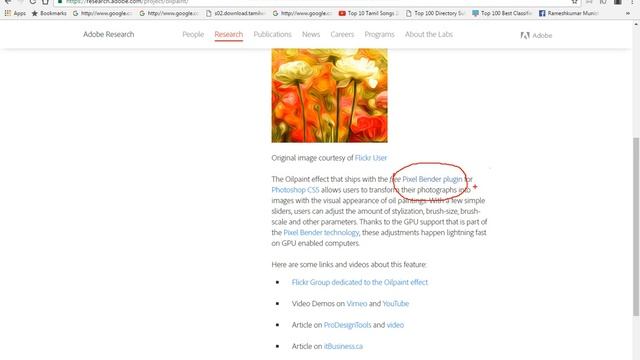Open Flickr Group dedicated to Oilpaint effect
Screen dimensions: 640x360
pos(360,282)
